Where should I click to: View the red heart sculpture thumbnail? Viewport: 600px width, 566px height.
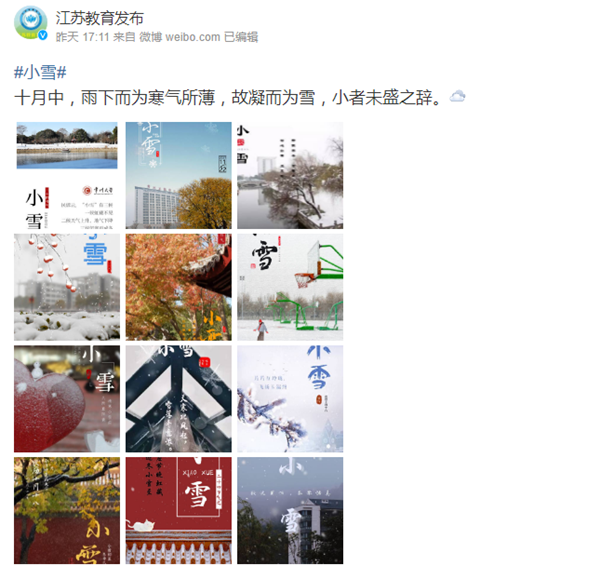coord(67,399)
